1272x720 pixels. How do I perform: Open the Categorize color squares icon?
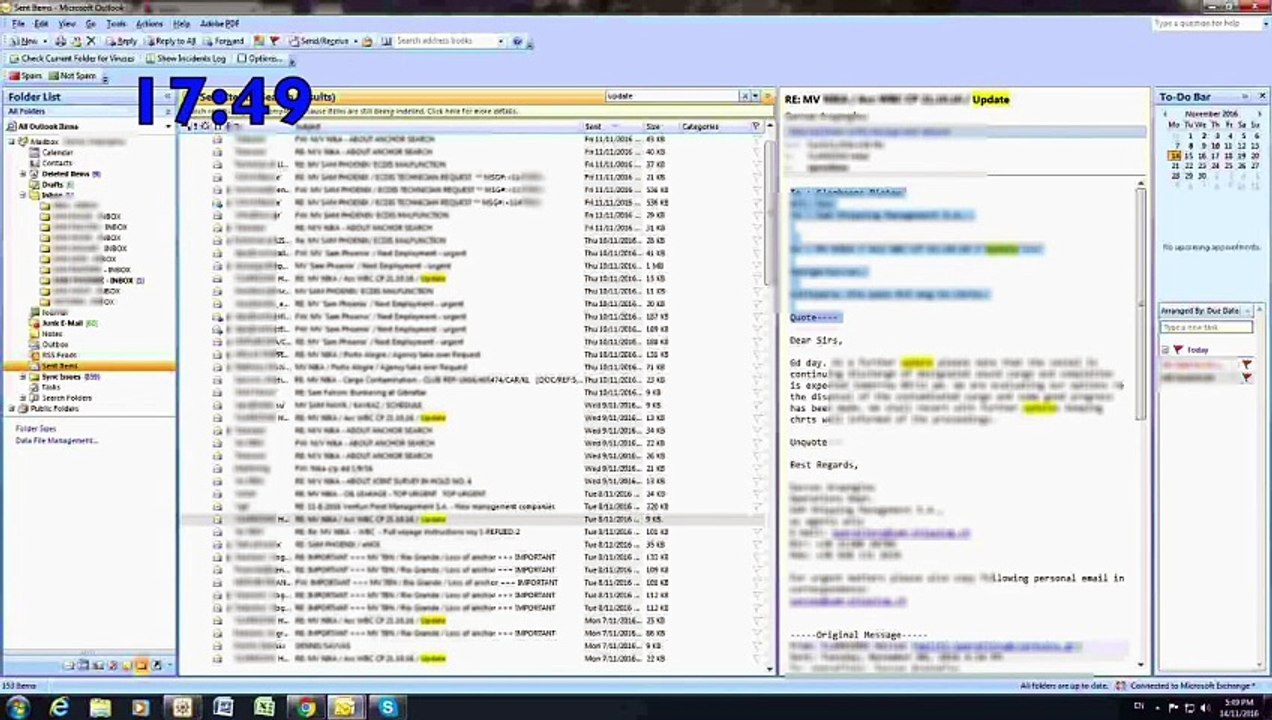[x=259, y=41]
